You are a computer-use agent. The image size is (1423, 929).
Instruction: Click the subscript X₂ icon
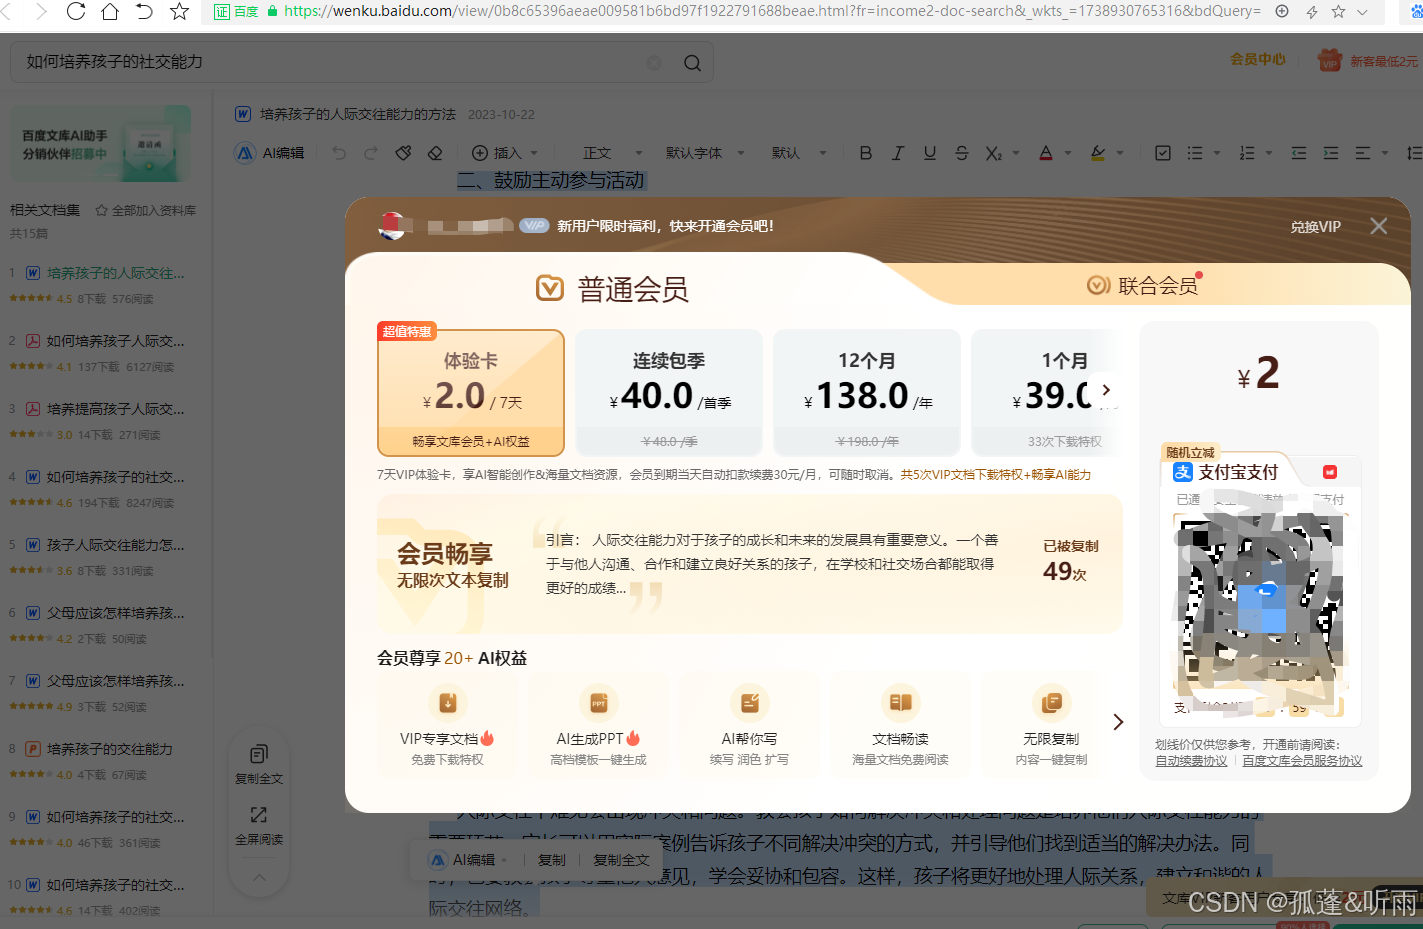point(993,153)
